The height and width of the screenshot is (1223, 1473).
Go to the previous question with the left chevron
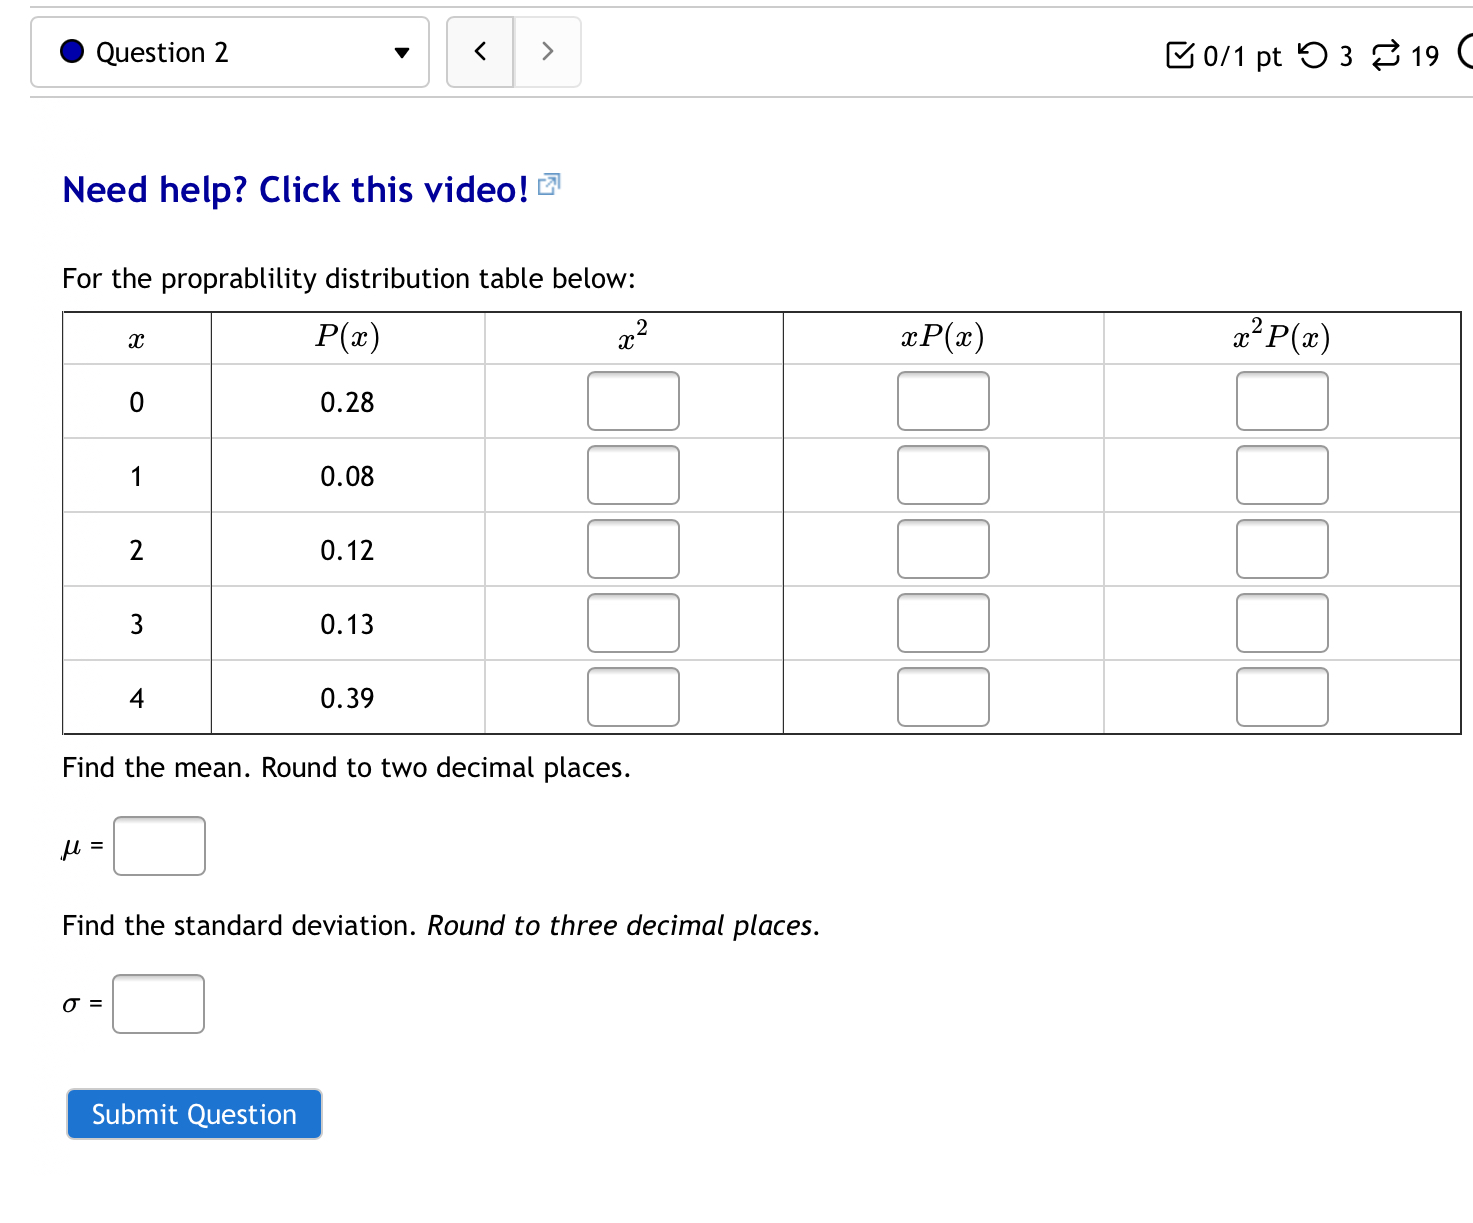pyautogui.click(x=480, y=51)
